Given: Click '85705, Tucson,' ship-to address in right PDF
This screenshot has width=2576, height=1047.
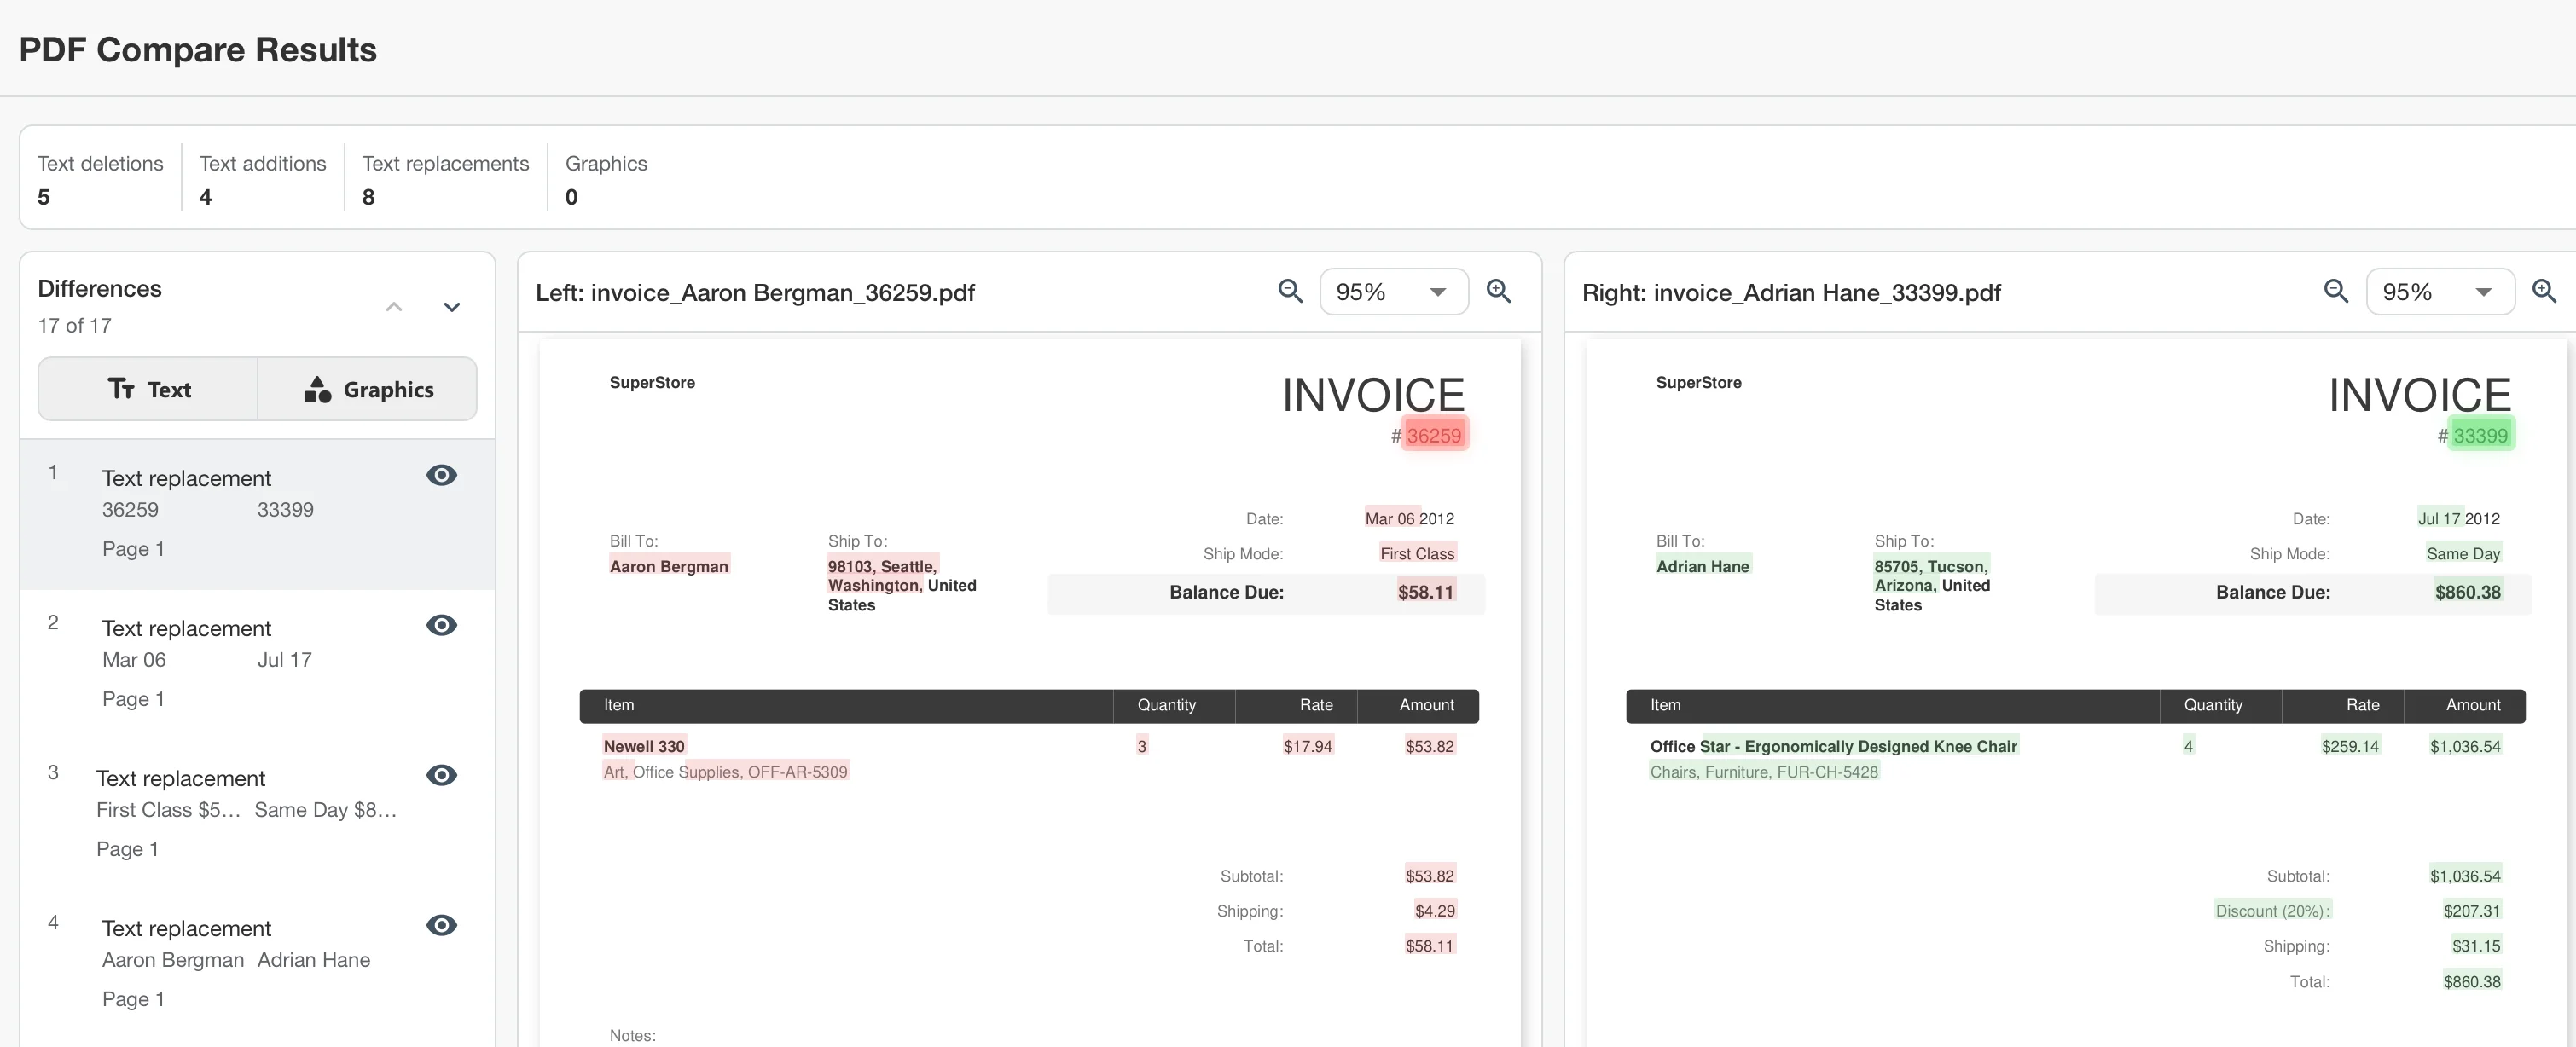Looking at the screenshot, I should point(1930,566).
